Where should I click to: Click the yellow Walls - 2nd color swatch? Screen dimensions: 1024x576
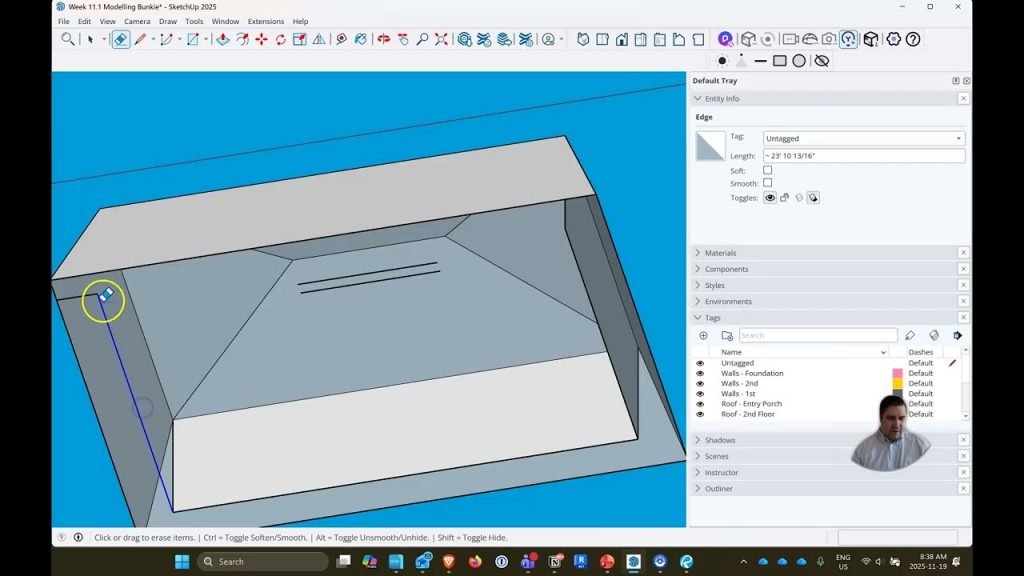tap(897, 384)
